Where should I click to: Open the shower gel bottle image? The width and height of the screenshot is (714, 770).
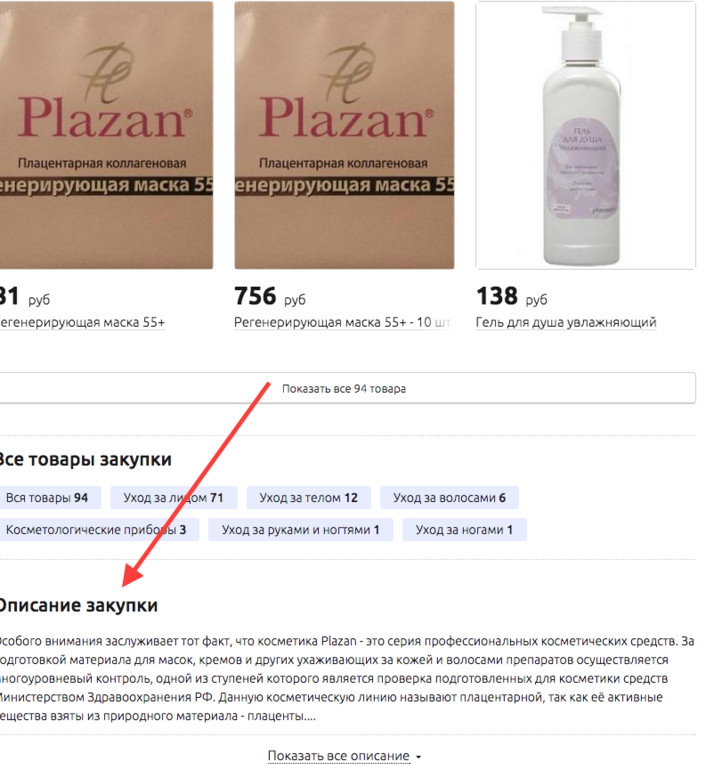(x=585, y=135)
